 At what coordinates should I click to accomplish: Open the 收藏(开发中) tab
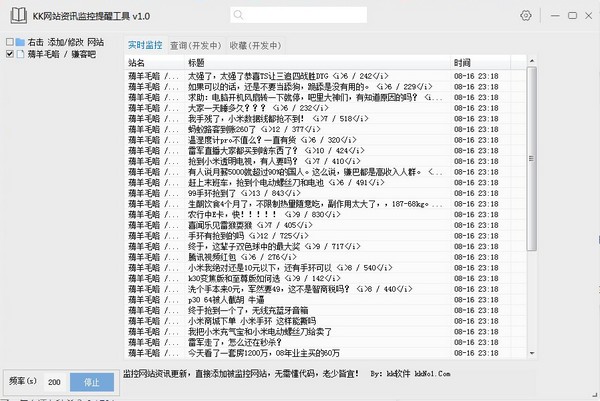click(255, 46)
